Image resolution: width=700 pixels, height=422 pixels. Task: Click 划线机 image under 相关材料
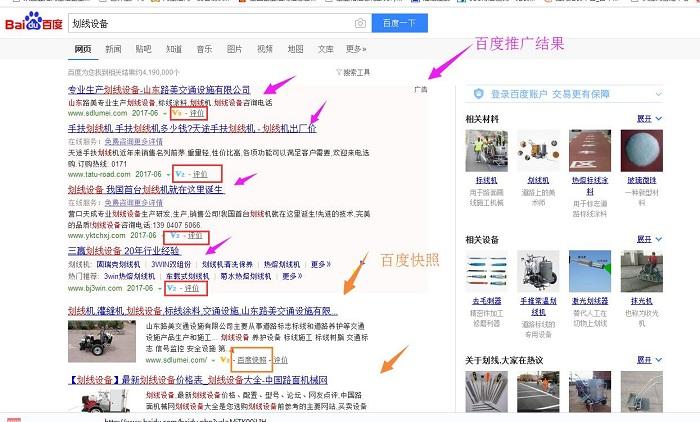click(538, 151)
